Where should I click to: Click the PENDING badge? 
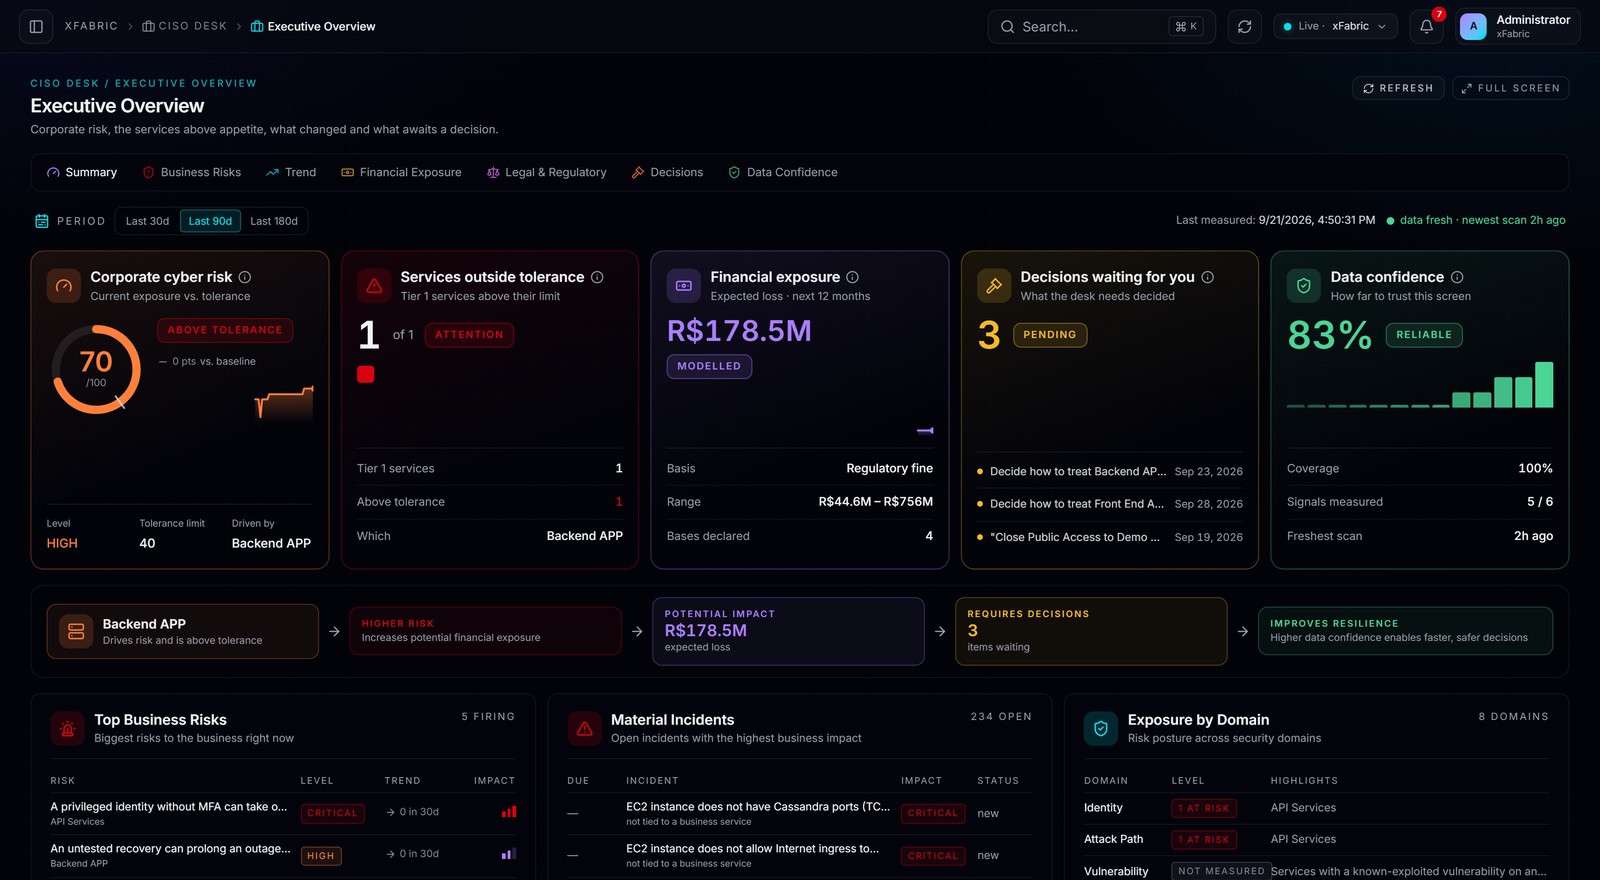point(1050,335)
